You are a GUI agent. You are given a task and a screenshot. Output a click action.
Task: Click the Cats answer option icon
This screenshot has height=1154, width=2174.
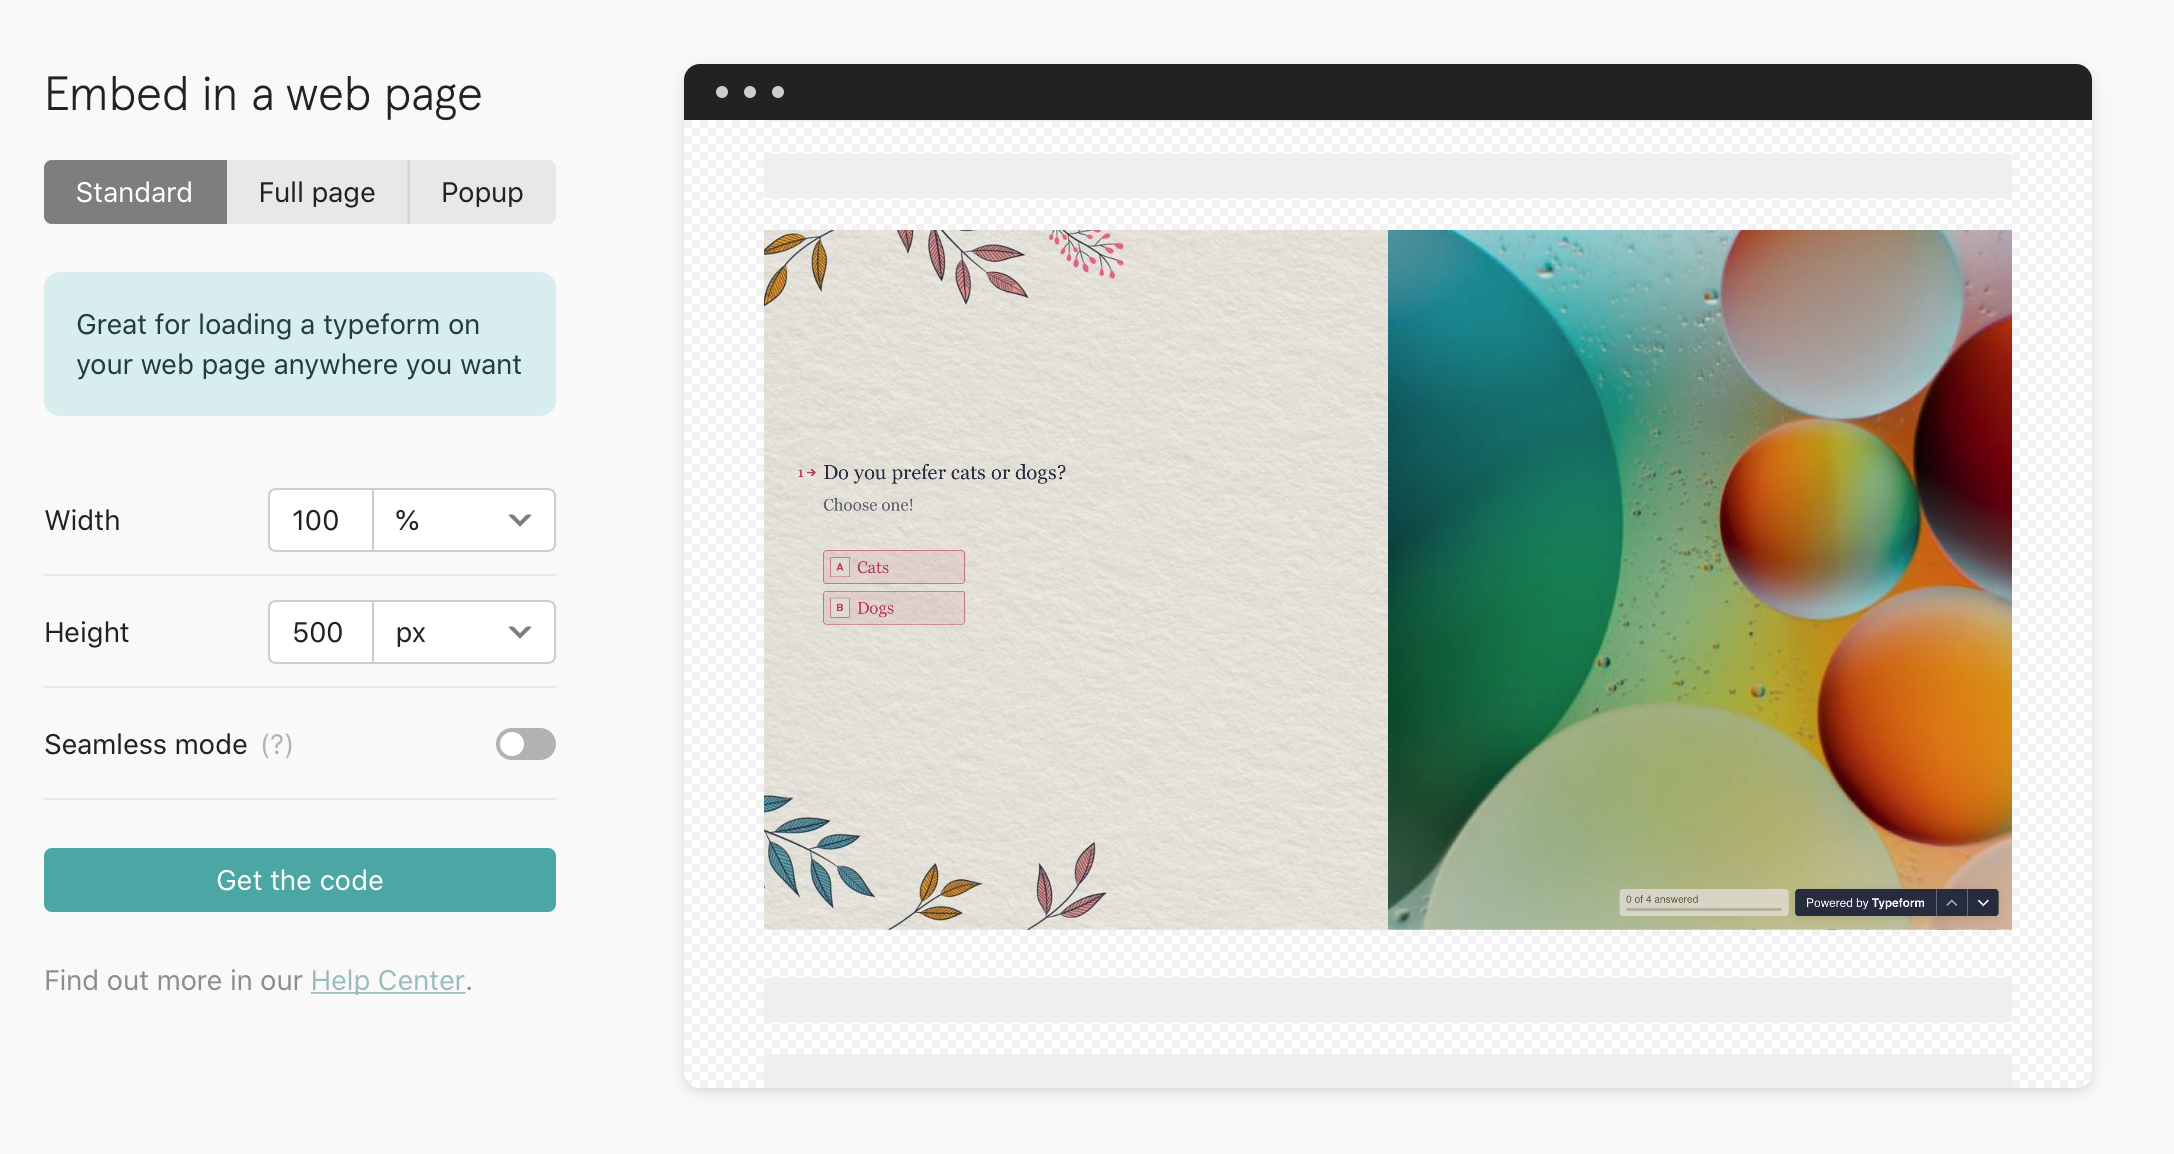(x=840, y=566)
